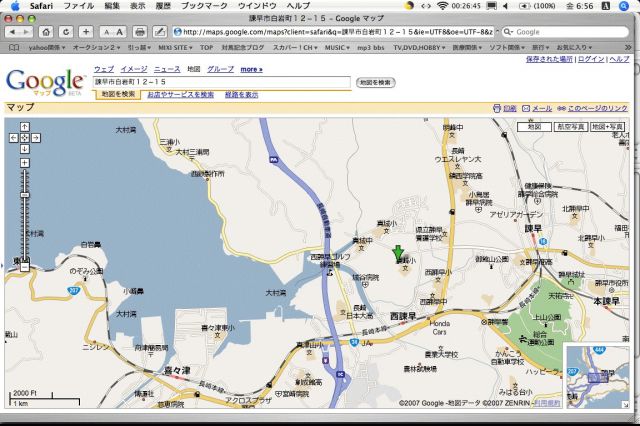Click the pan left arrow on map
Image resolution: width=640 pixels, height=426 pixels.
pyautogui.click(x=15, y=137)
